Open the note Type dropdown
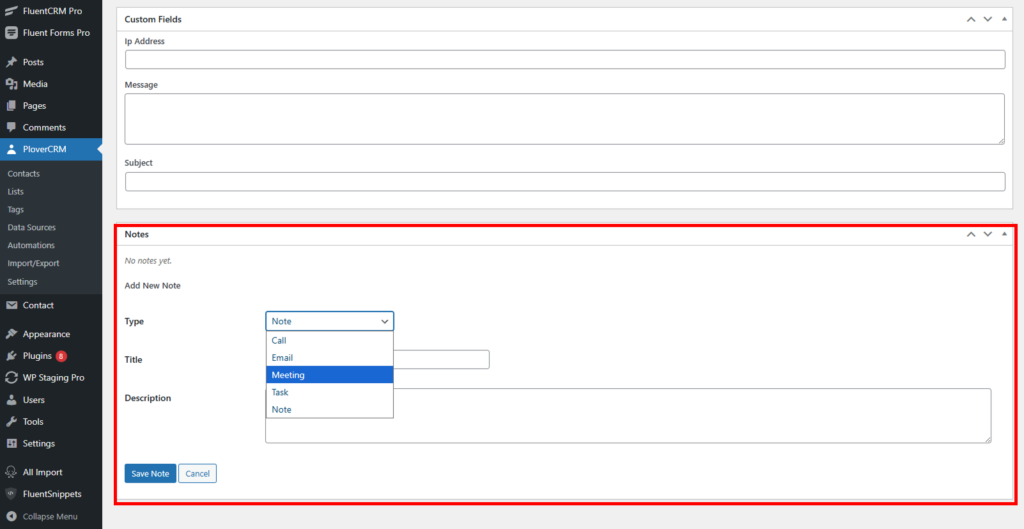Viewport: 1024px width, 529px height. coord(329,321)
